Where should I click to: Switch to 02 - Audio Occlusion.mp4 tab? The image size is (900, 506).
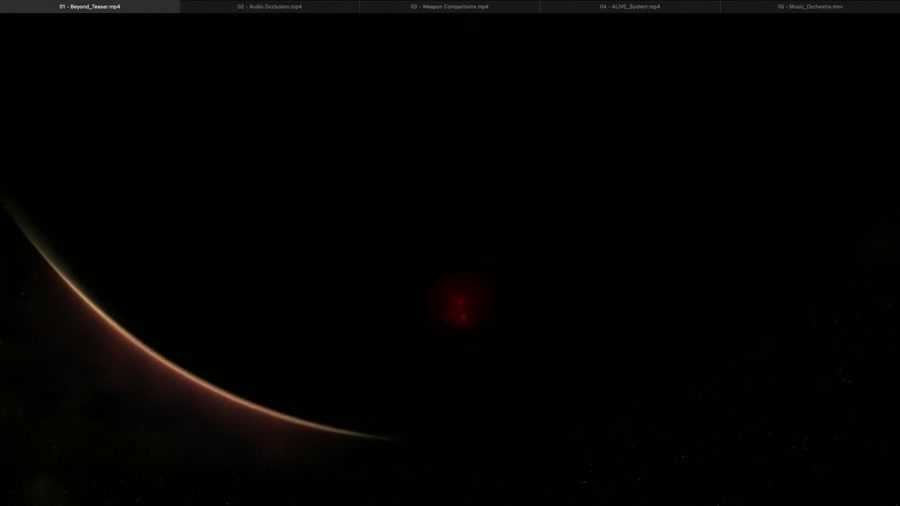(x=270, y=6)
